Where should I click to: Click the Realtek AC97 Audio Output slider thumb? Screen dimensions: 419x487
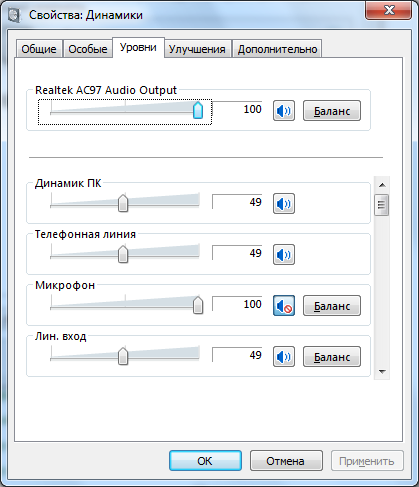point(198,110)
